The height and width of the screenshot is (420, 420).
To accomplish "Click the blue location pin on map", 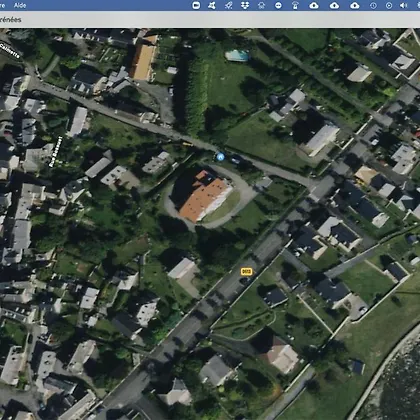I will click(x=220, y=157).
